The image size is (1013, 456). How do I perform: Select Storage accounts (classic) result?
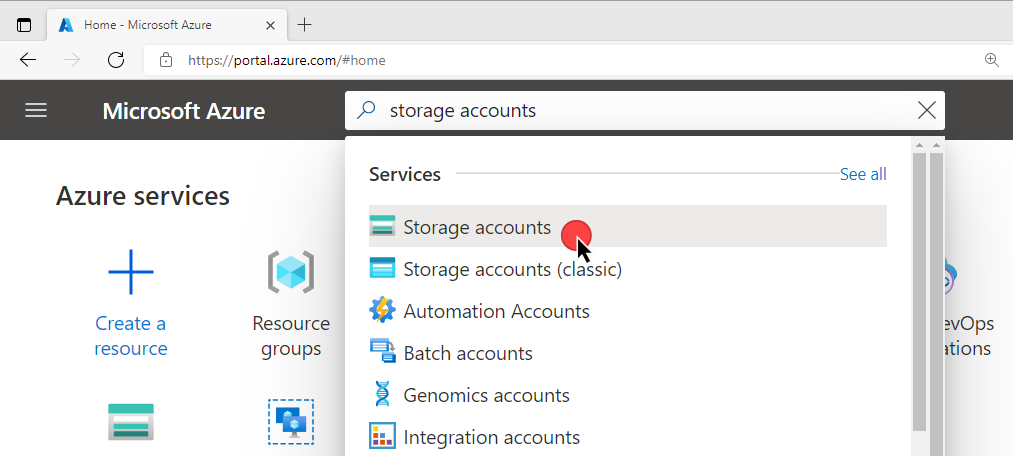coord(512,269)
